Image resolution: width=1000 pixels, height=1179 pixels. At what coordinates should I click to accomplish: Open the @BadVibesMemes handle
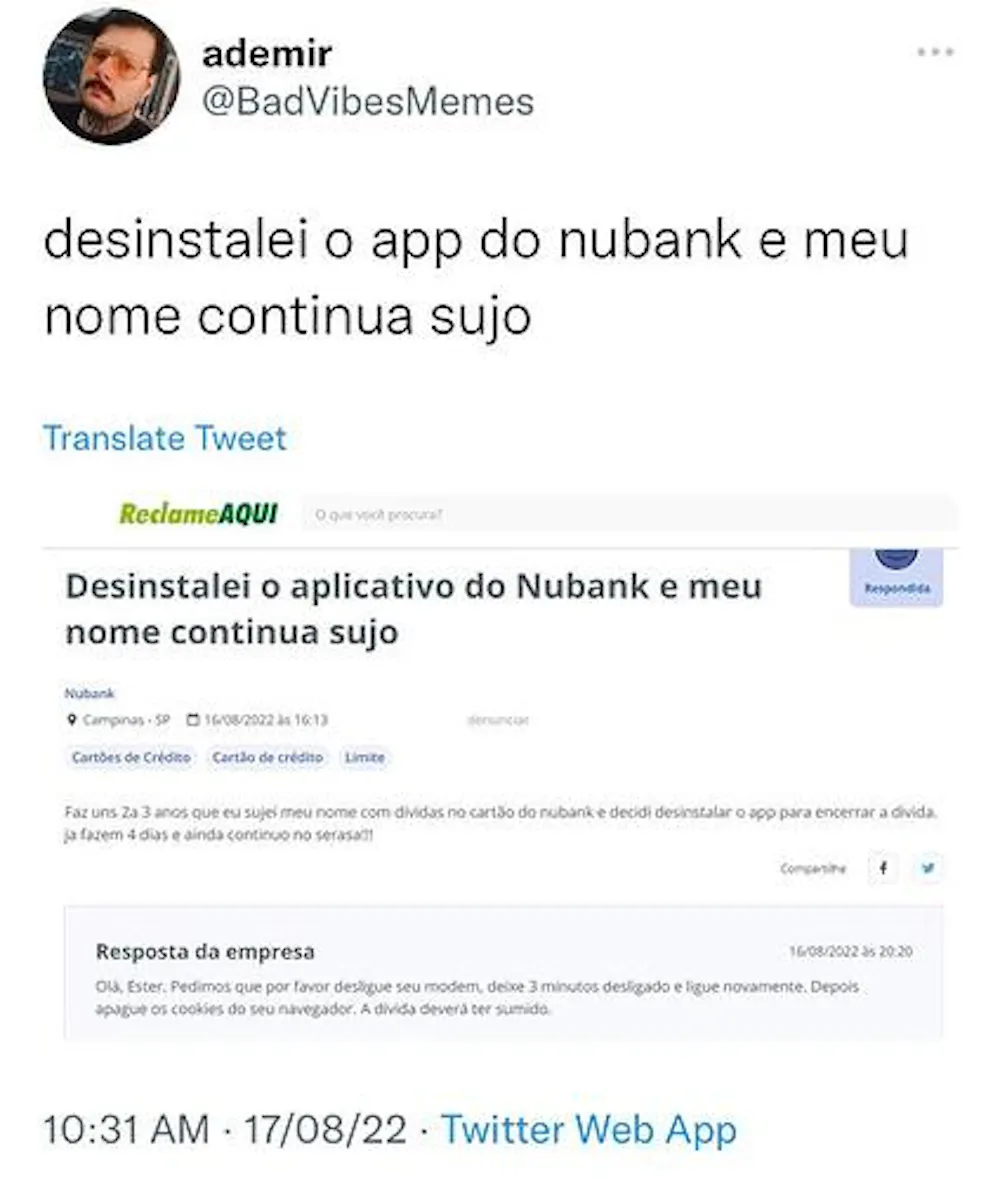tap(368, 102)
